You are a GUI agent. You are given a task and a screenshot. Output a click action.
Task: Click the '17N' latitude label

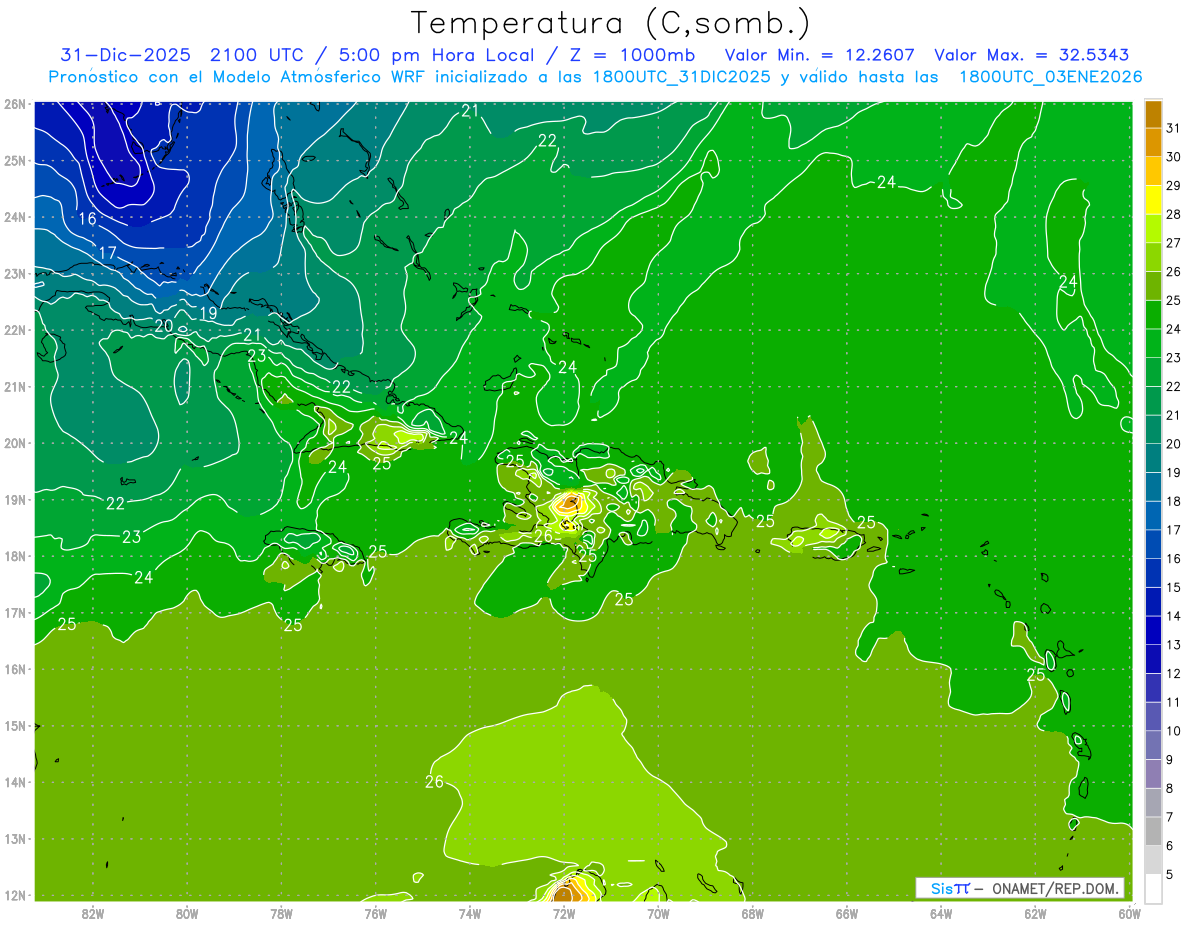pos(15,613)
